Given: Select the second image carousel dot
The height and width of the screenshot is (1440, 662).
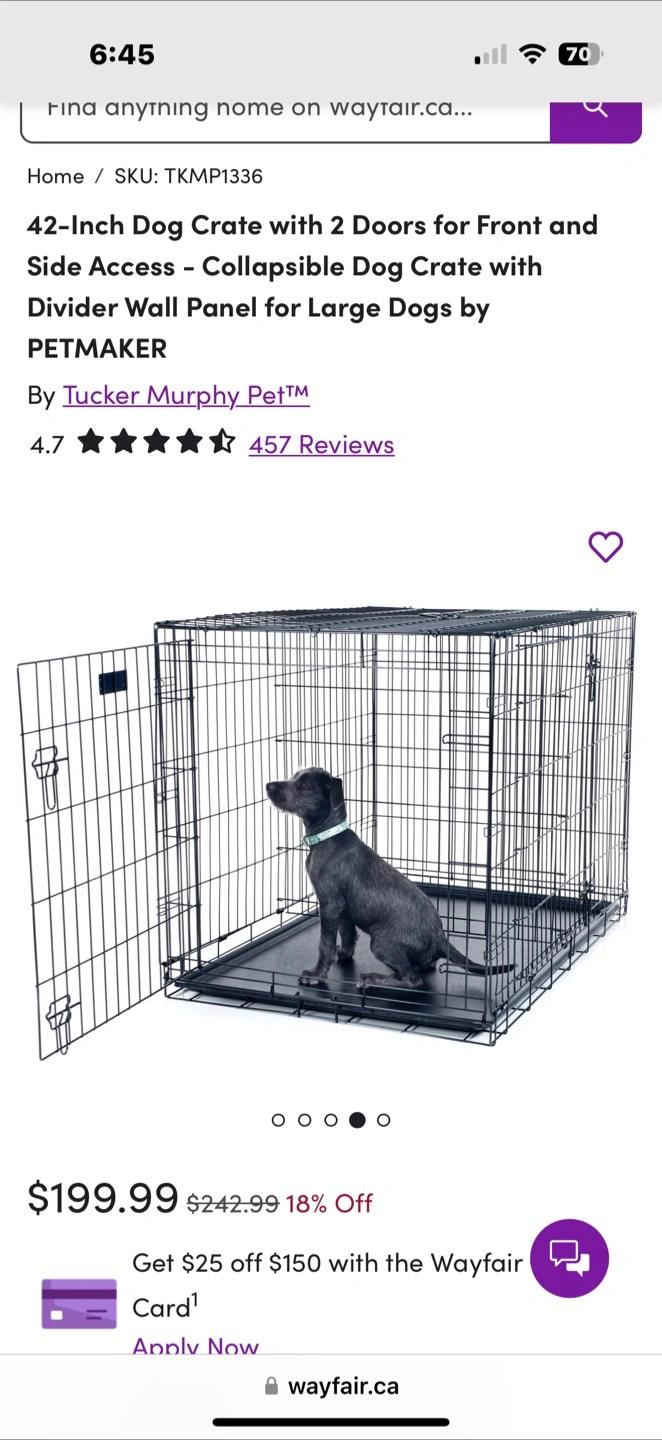Looking at the screenshot, I should [x=304, y=1120].
